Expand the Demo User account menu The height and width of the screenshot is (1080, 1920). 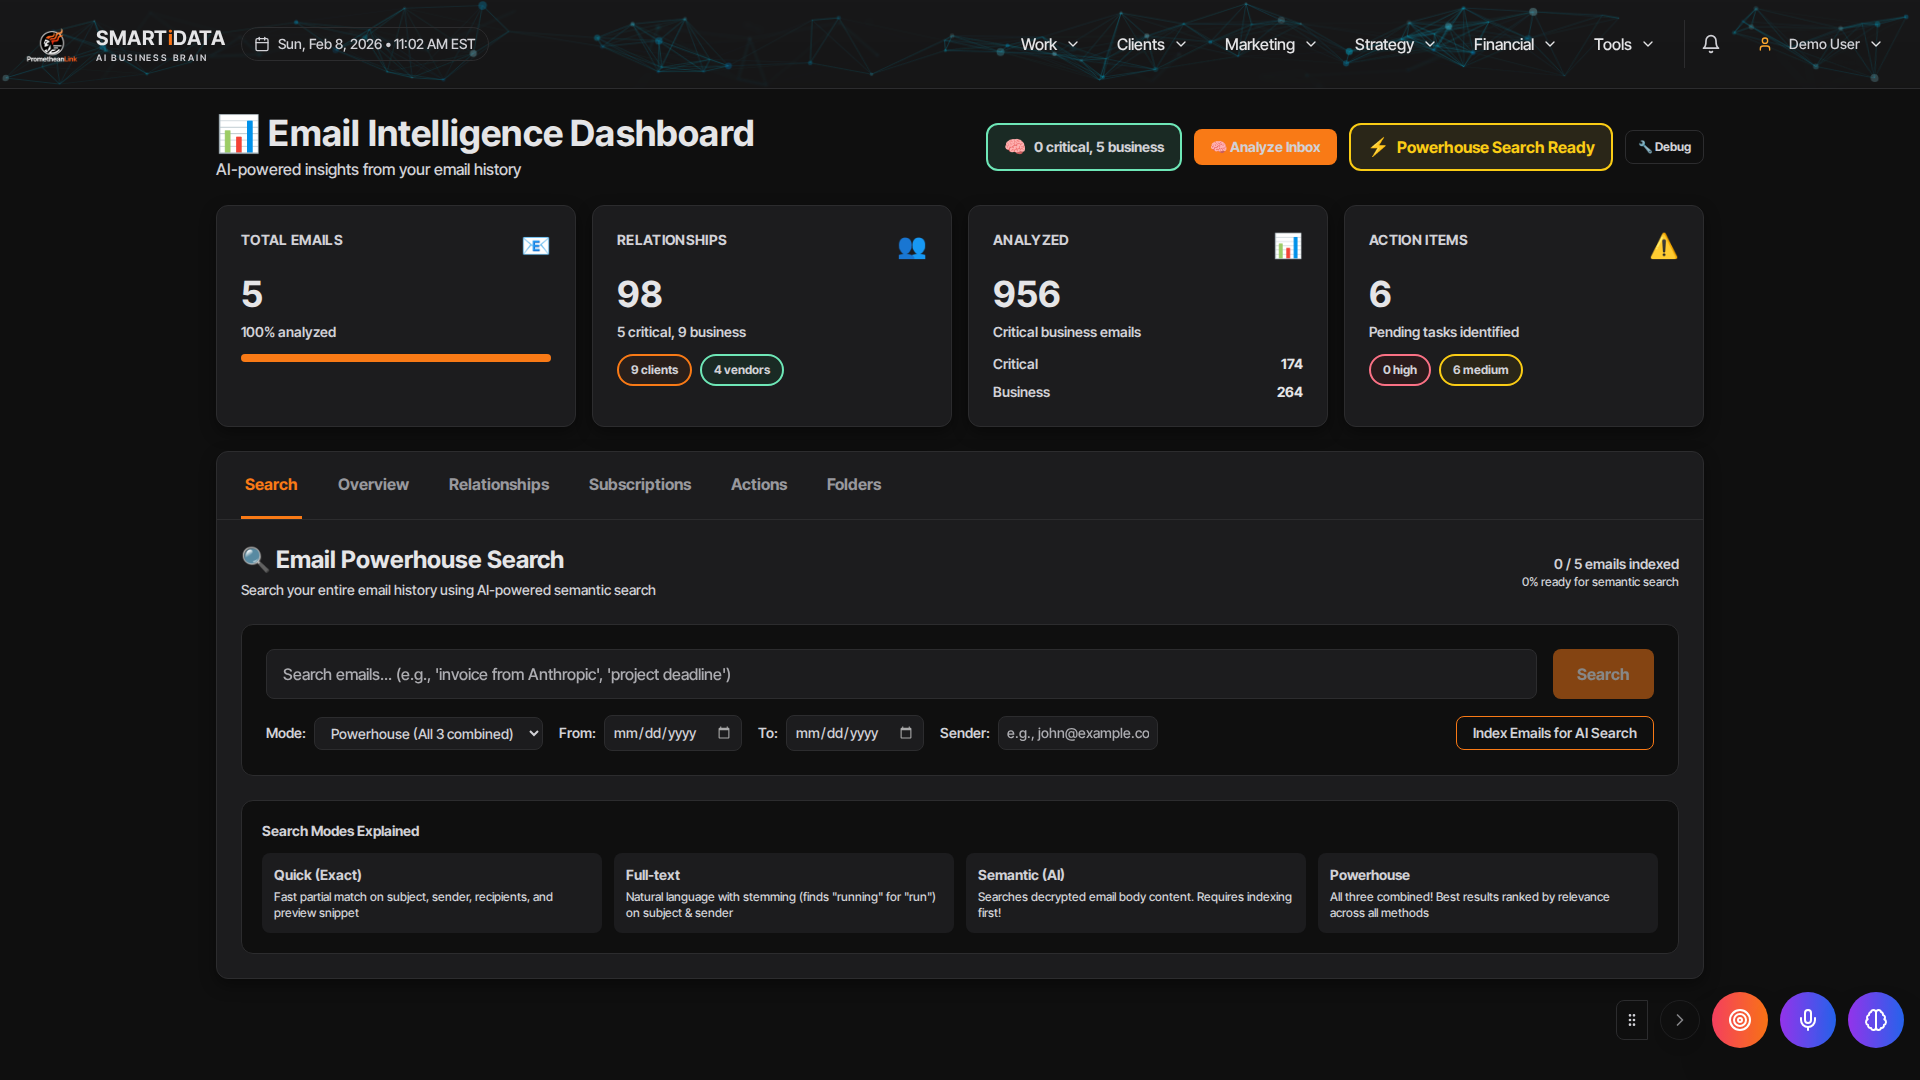click(x=1824, y=44)
